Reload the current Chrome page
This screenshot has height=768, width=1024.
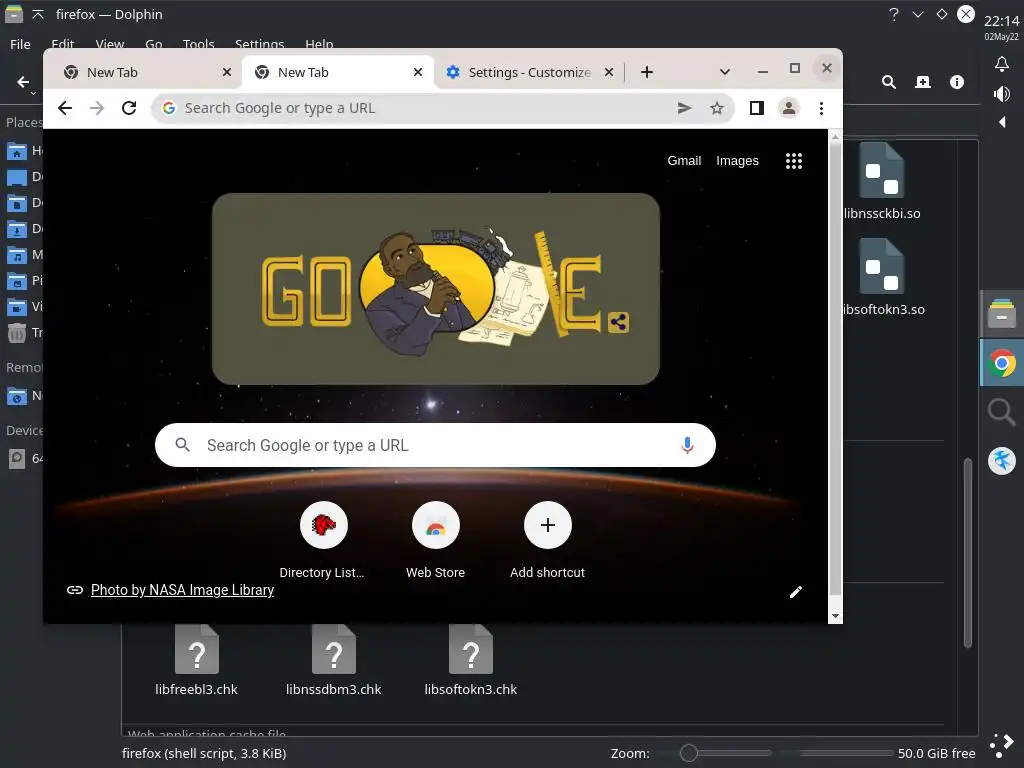(129, 108)
